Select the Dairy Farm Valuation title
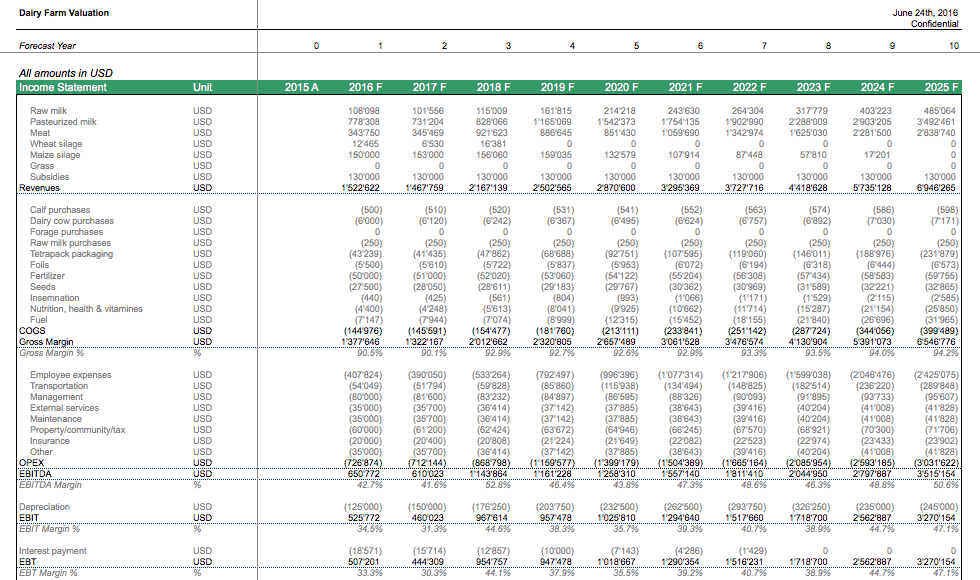This screenshot has width=980, height=580. pos(64,12)
